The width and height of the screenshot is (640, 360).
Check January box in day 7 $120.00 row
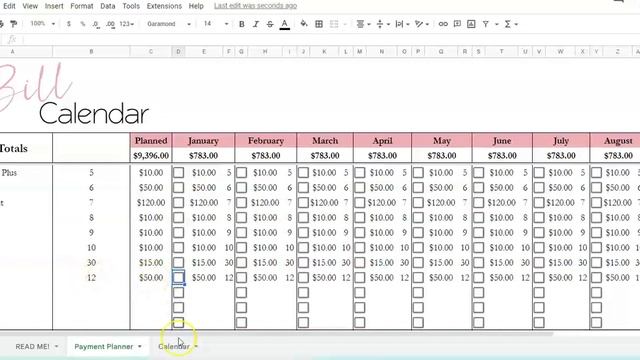point(178,202)
